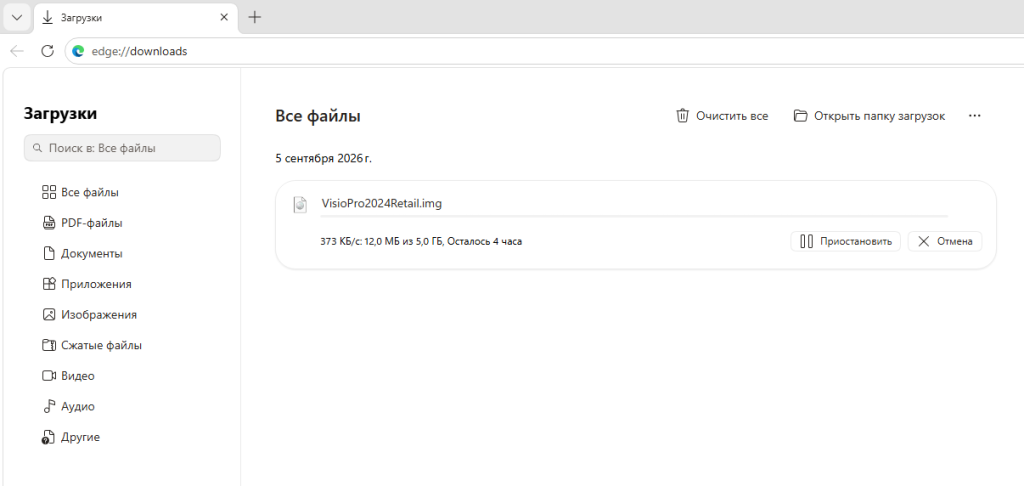Select Приложения category

pos(87,284)
